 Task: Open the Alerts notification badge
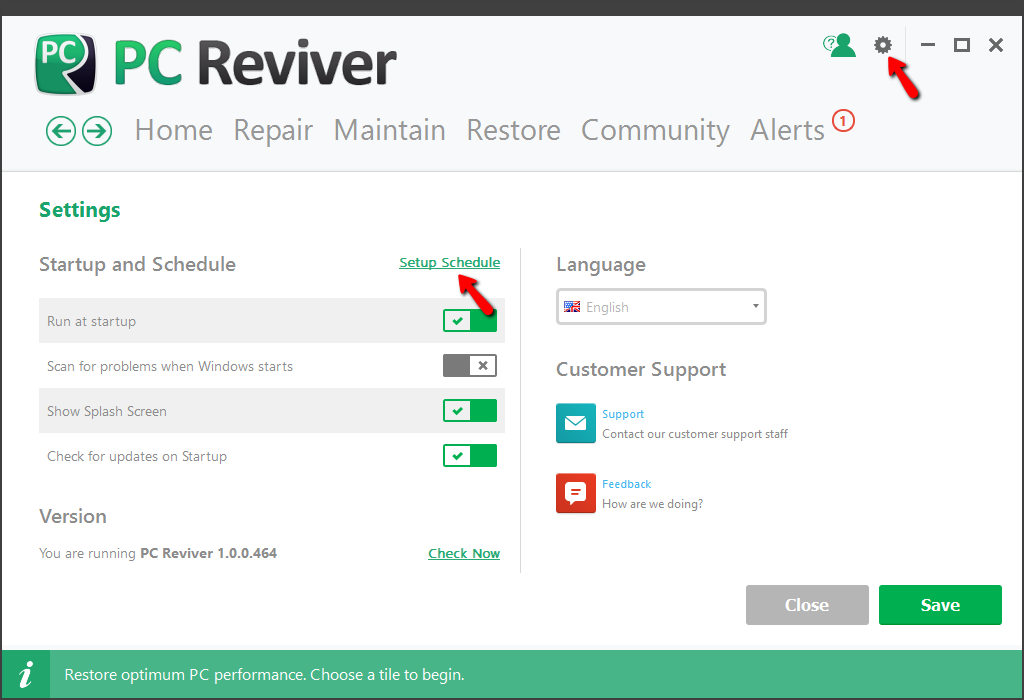[x=843, y=122]
